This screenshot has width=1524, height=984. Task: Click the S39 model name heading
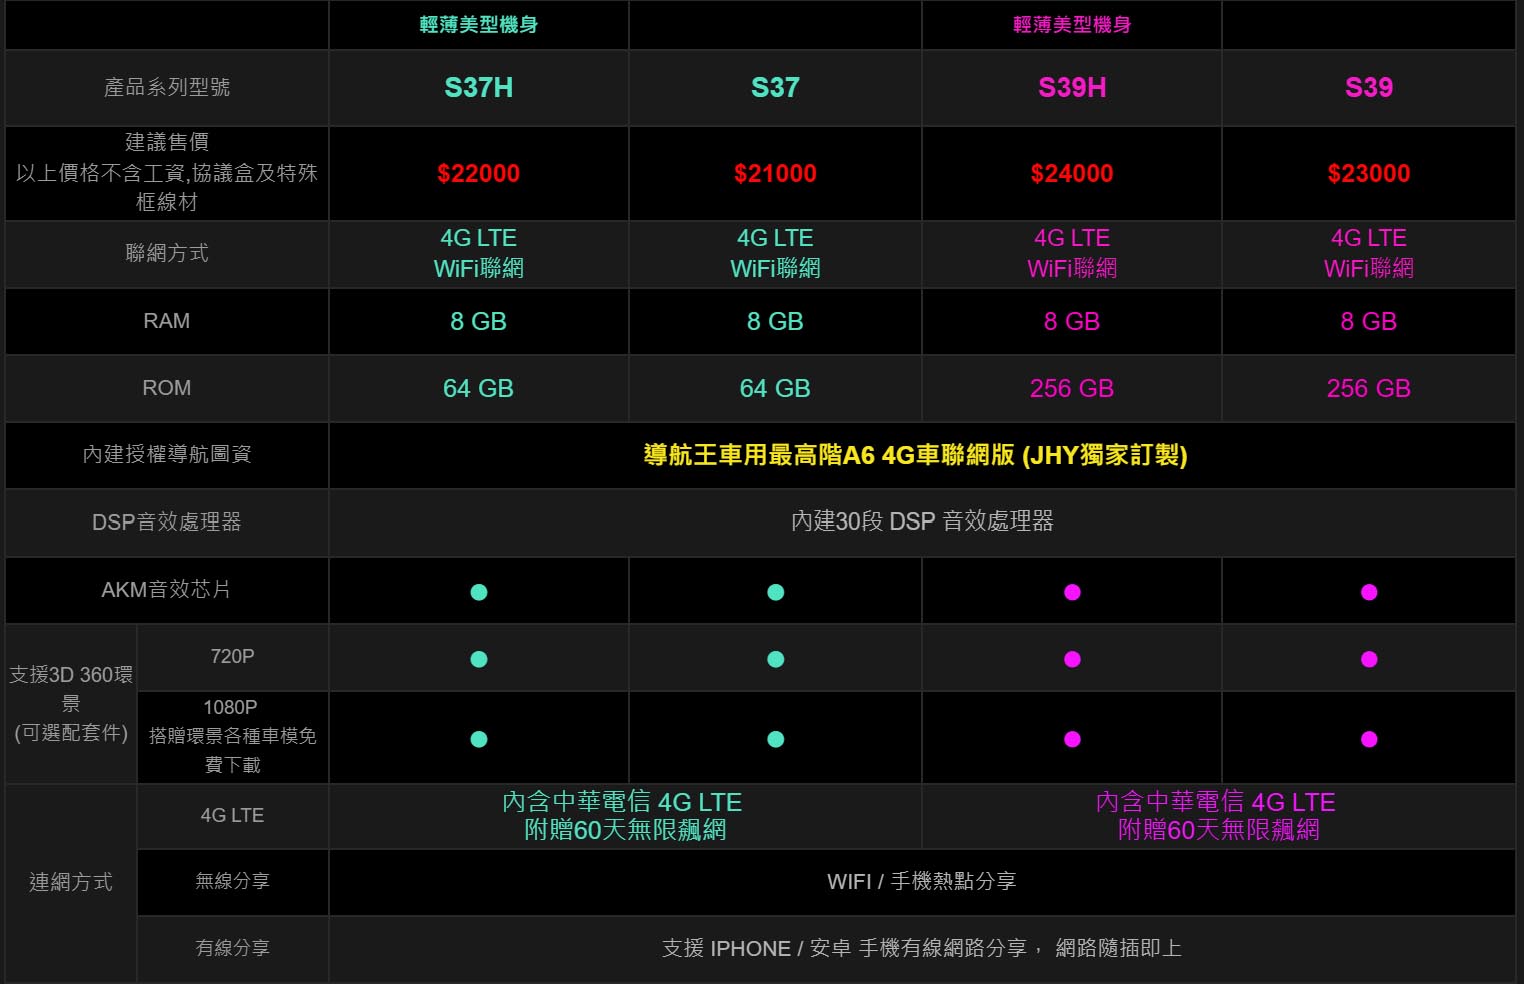tap(1369, 88)
